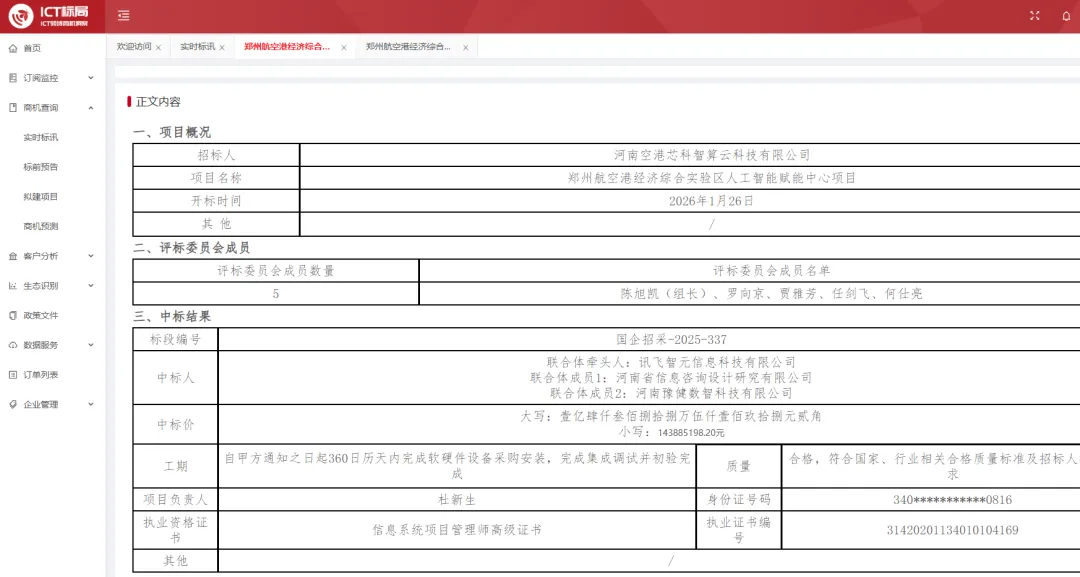Viewport: 1080px width, 577px height.
Task: Click the 一、项目概况 heading
Action: (172, 132)
